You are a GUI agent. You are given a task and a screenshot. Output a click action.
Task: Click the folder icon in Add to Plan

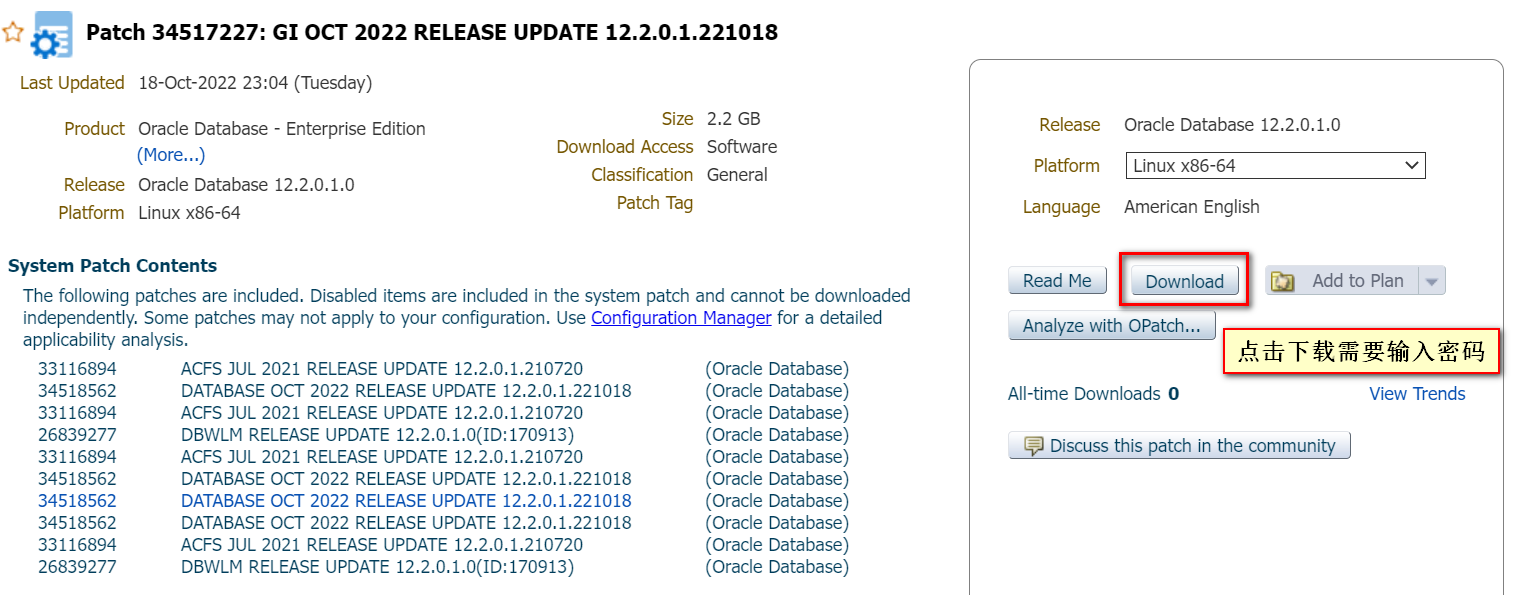coord(1283,282)
